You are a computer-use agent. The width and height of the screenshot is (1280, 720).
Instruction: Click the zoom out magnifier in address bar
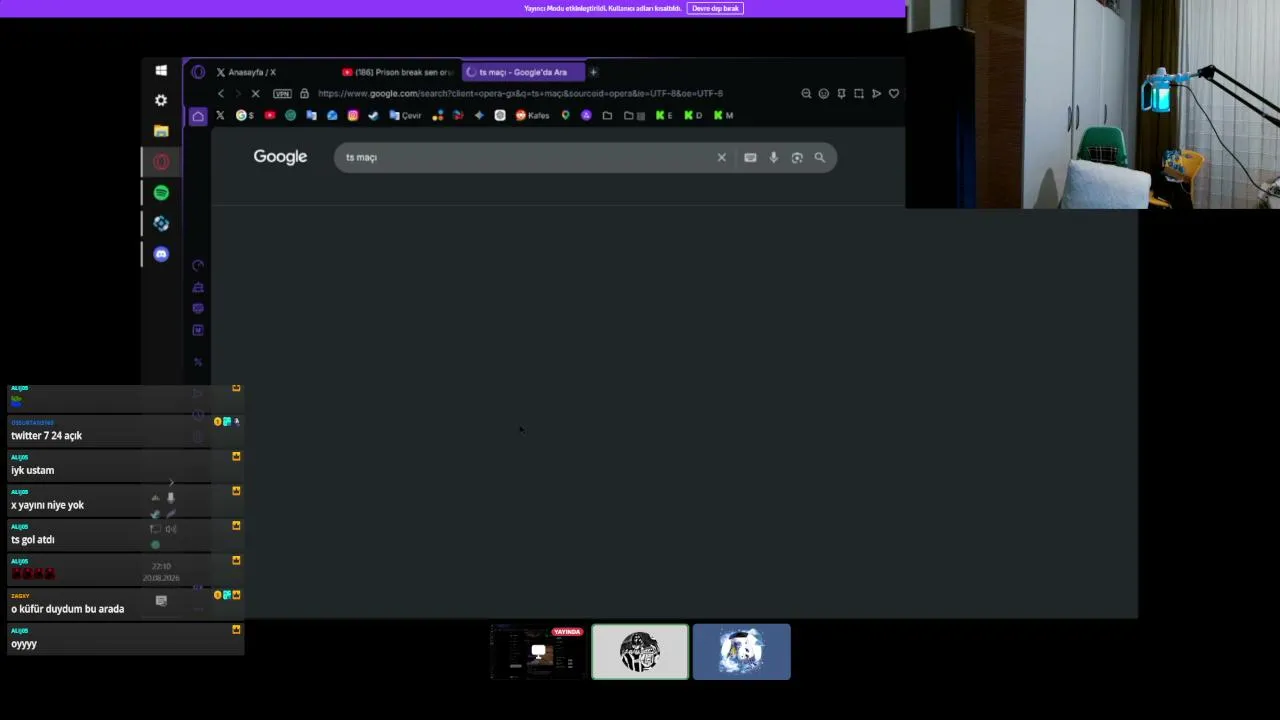(806, 94)
